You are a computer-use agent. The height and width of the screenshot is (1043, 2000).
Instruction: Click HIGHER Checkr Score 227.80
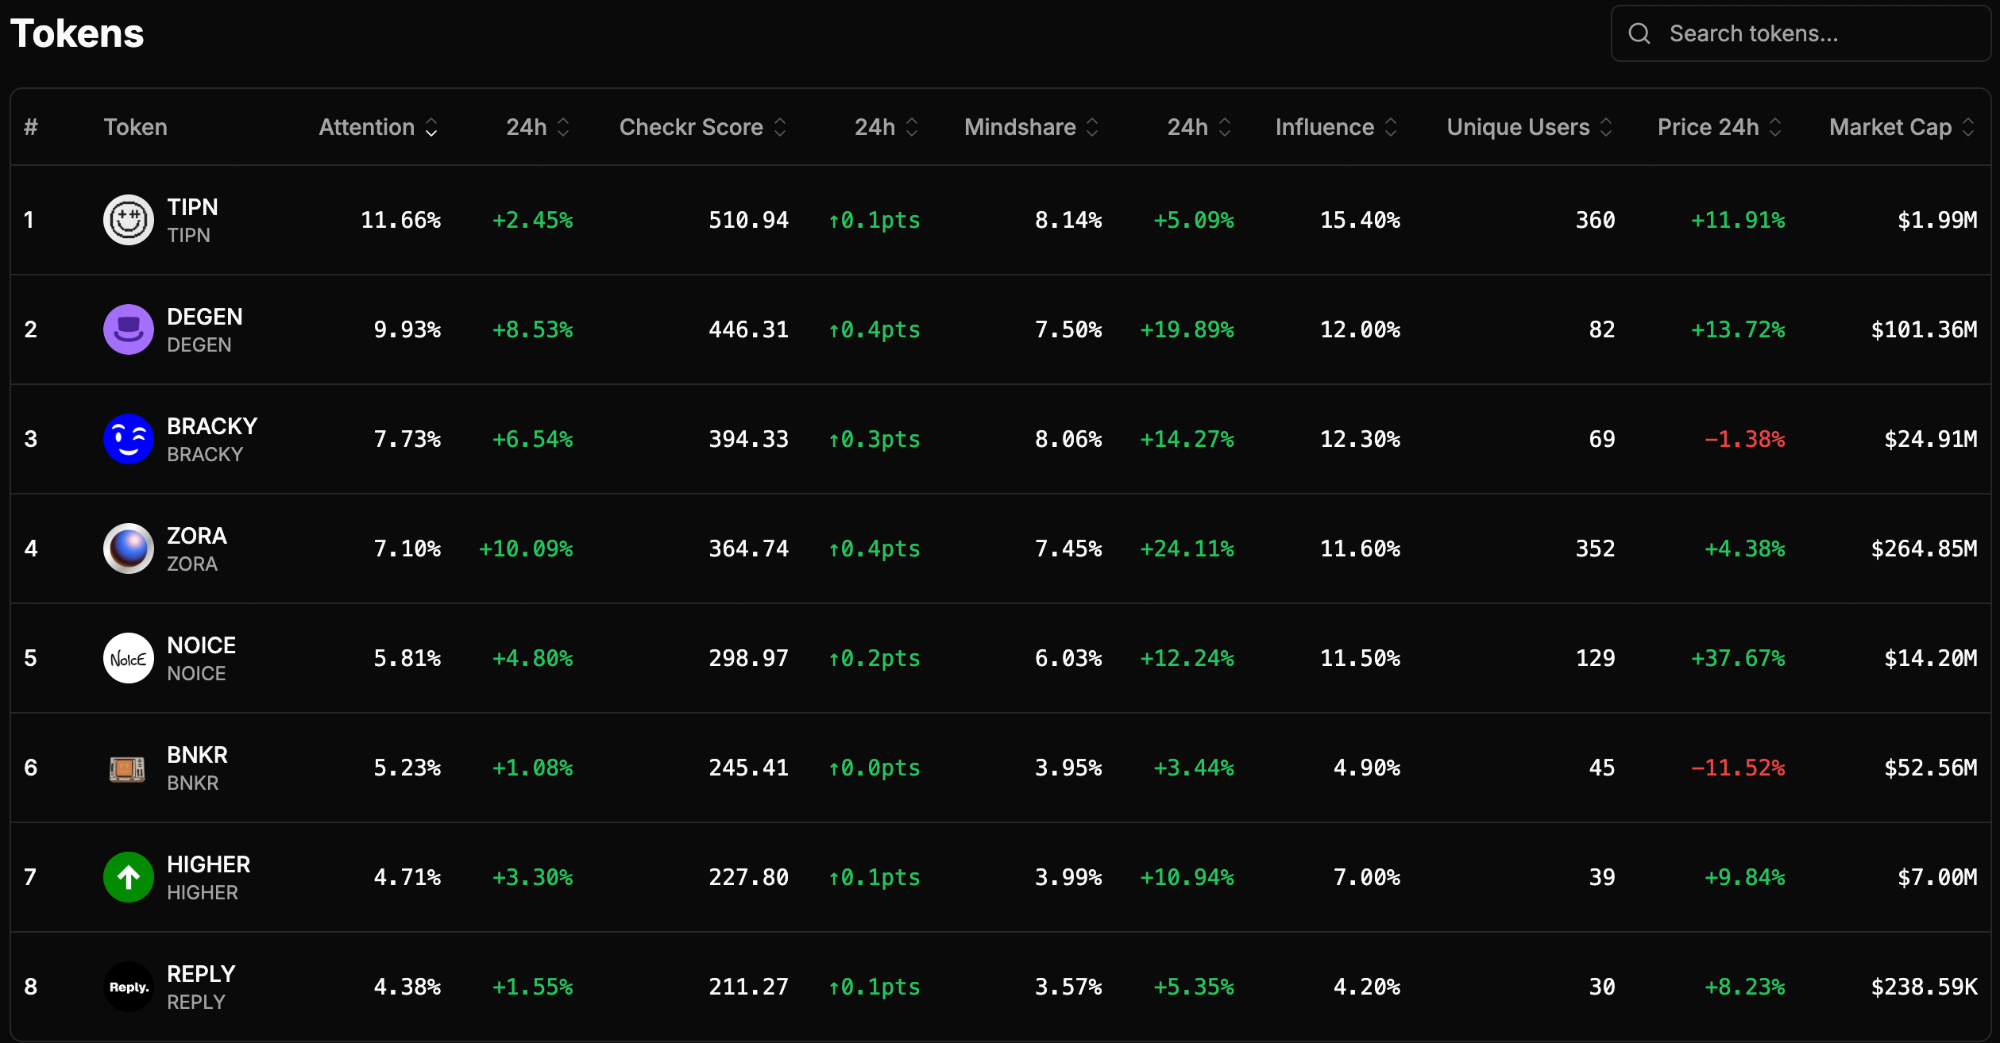pyautogui.click(x=748, y=877)
